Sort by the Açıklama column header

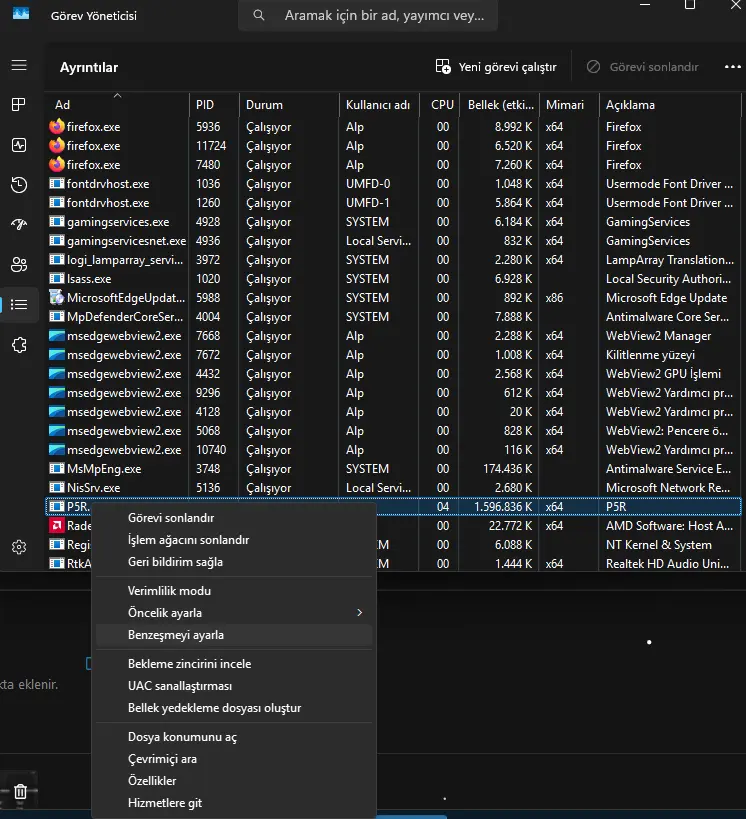coord(670,104)
